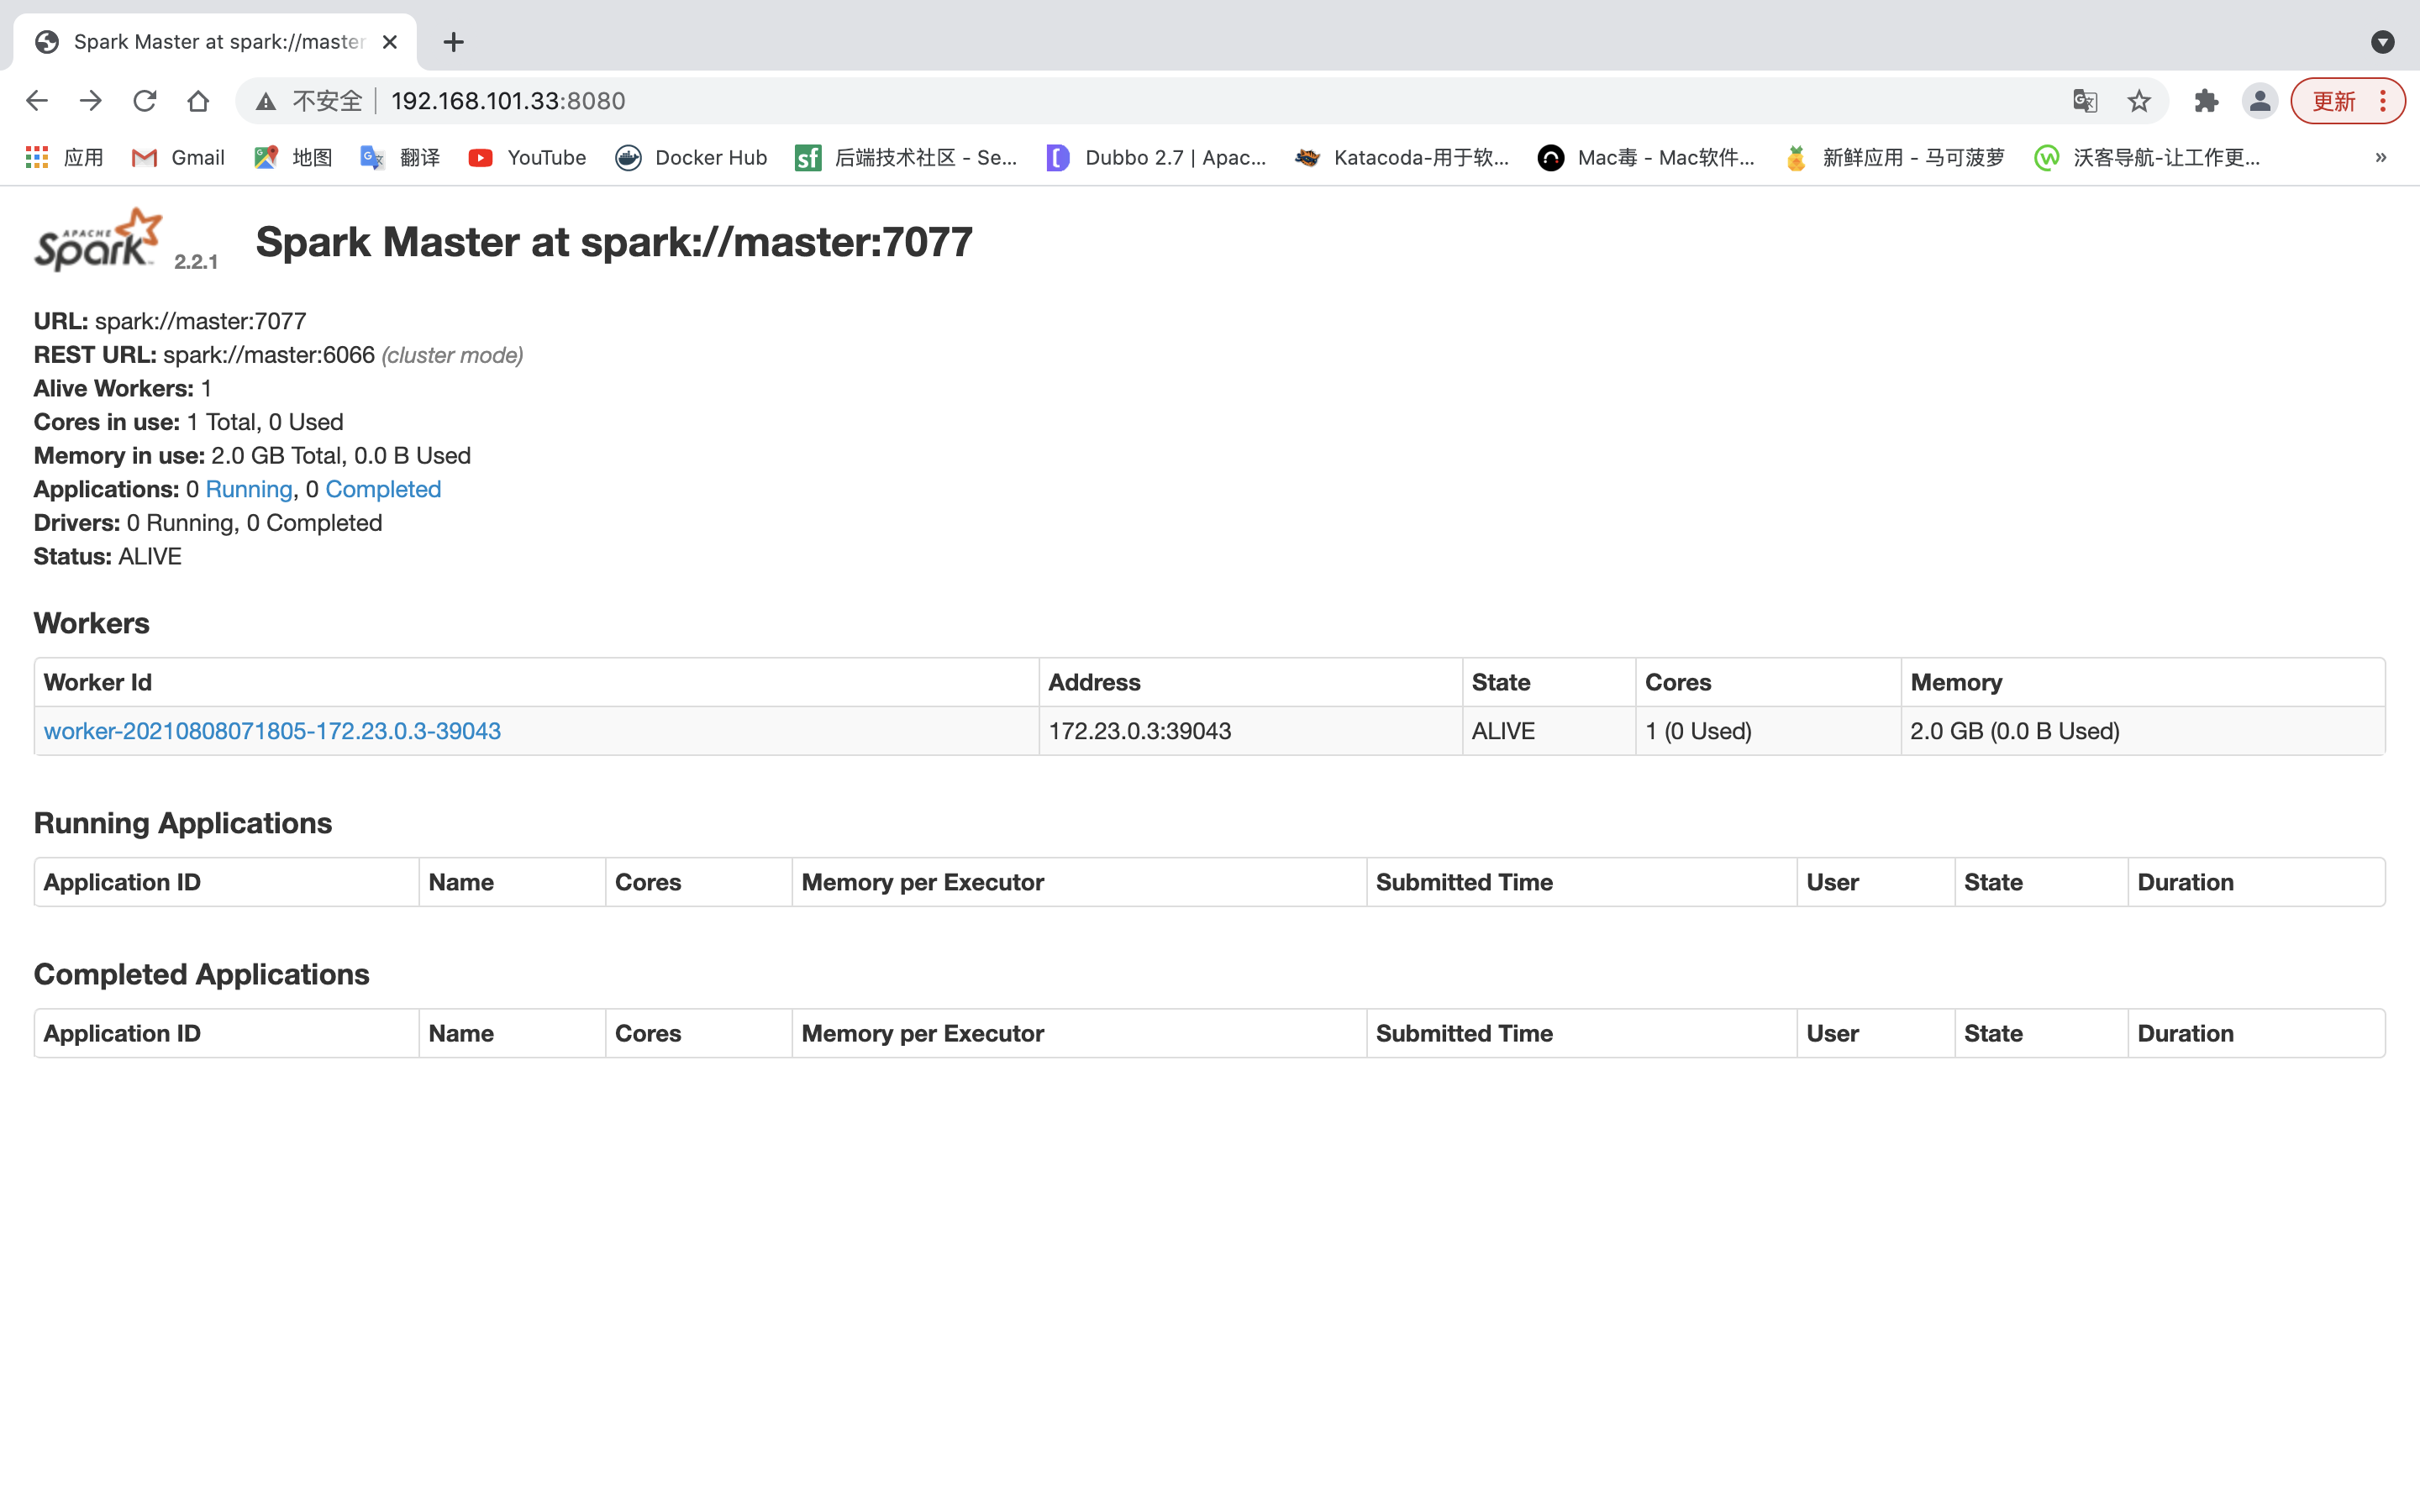Open the extensions puzzle icon

(x=2206, y=101)
